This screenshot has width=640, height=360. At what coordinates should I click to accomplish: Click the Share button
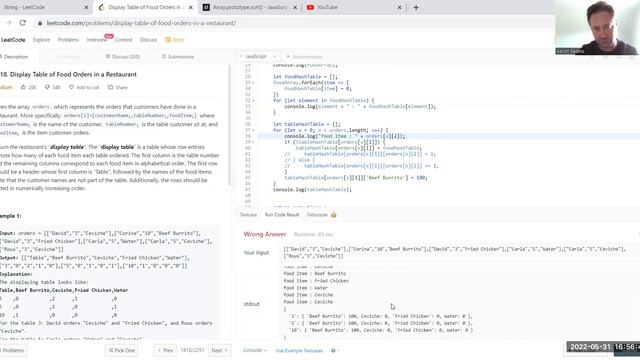pyautogui.click(x=118, y=87)
